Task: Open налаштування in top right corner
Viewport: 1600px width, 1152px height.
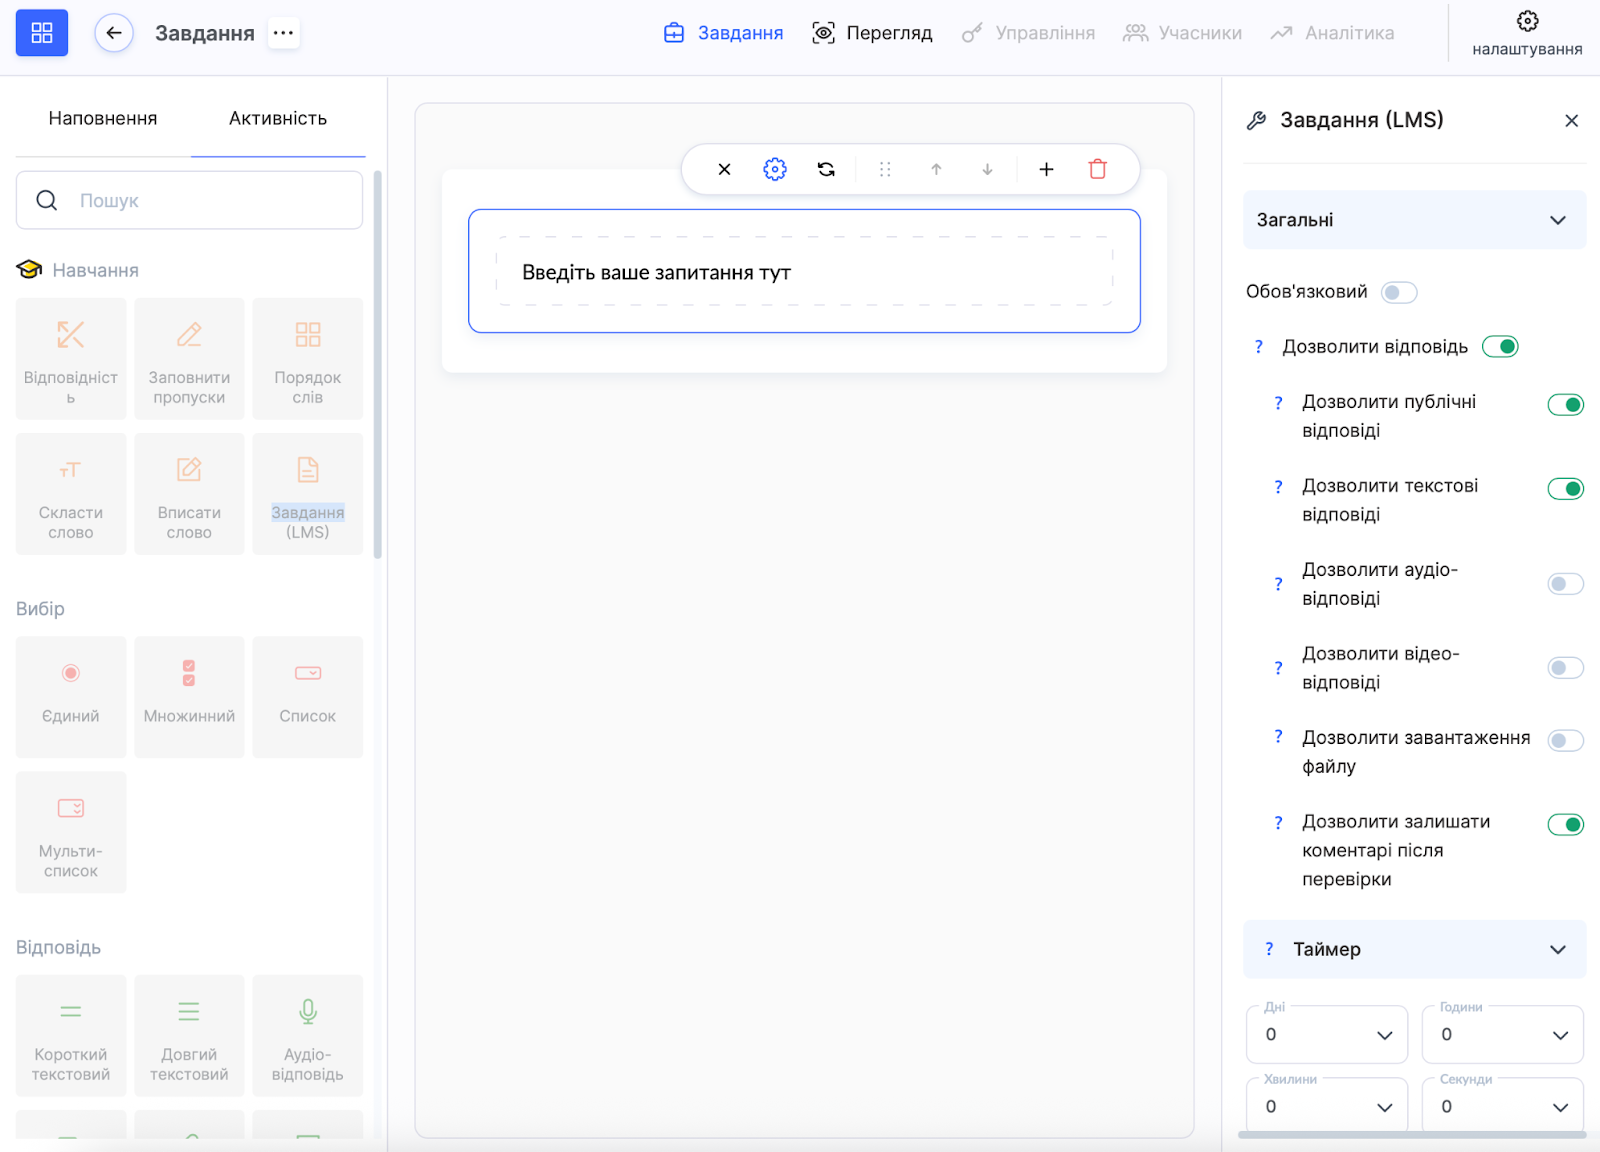Action: [x=1527, y=33]
